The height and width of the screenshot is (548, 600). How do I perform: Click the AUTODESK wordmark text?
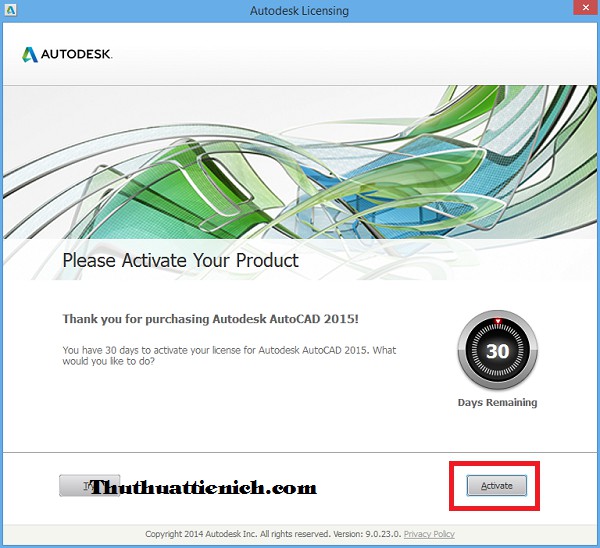click(x=77, y=54)
